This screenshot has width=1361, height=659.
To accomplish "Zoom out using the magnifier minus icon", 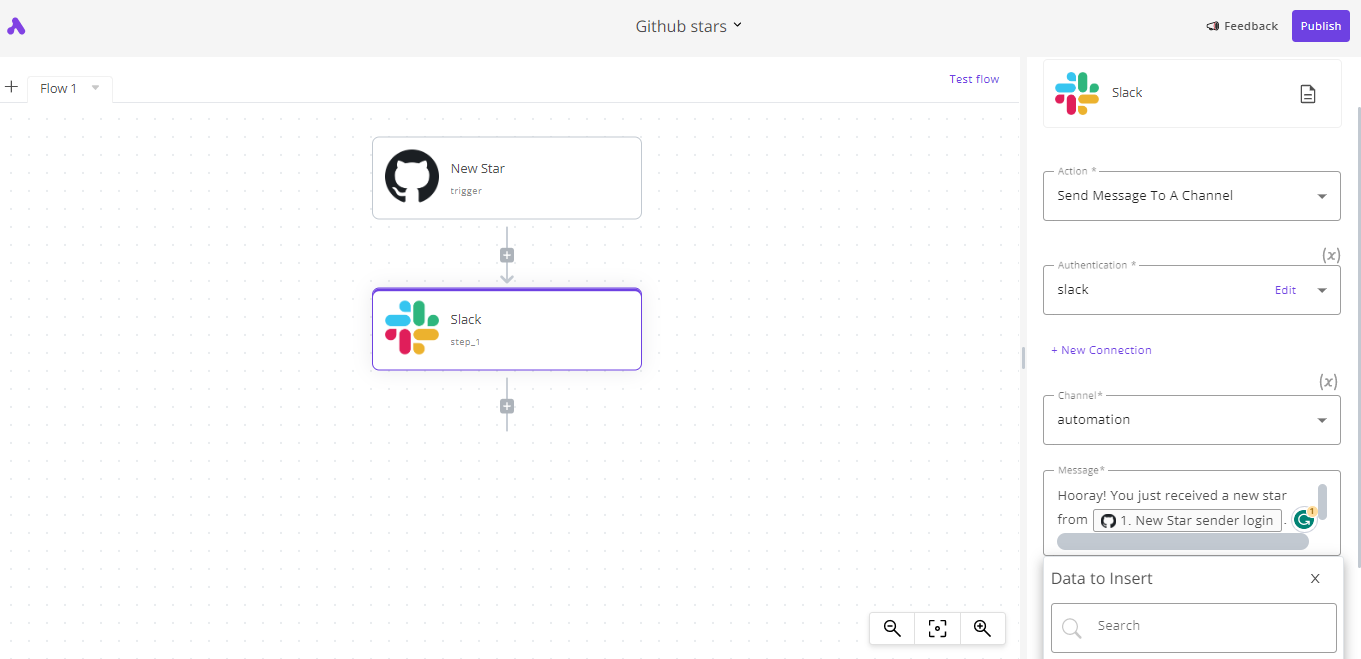I will (890, 628).
